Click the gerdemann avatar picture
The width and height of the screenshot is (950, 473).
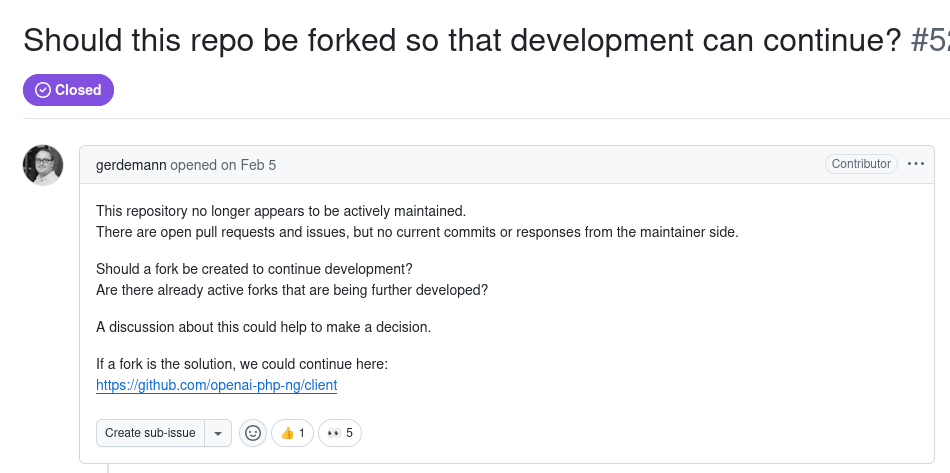pos(43,165)
